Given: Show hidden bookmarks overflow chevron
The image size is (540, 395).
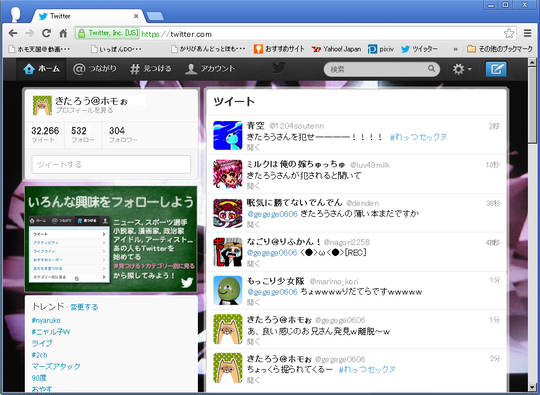Looking at the screenshot, I should [x=455, y=50].
